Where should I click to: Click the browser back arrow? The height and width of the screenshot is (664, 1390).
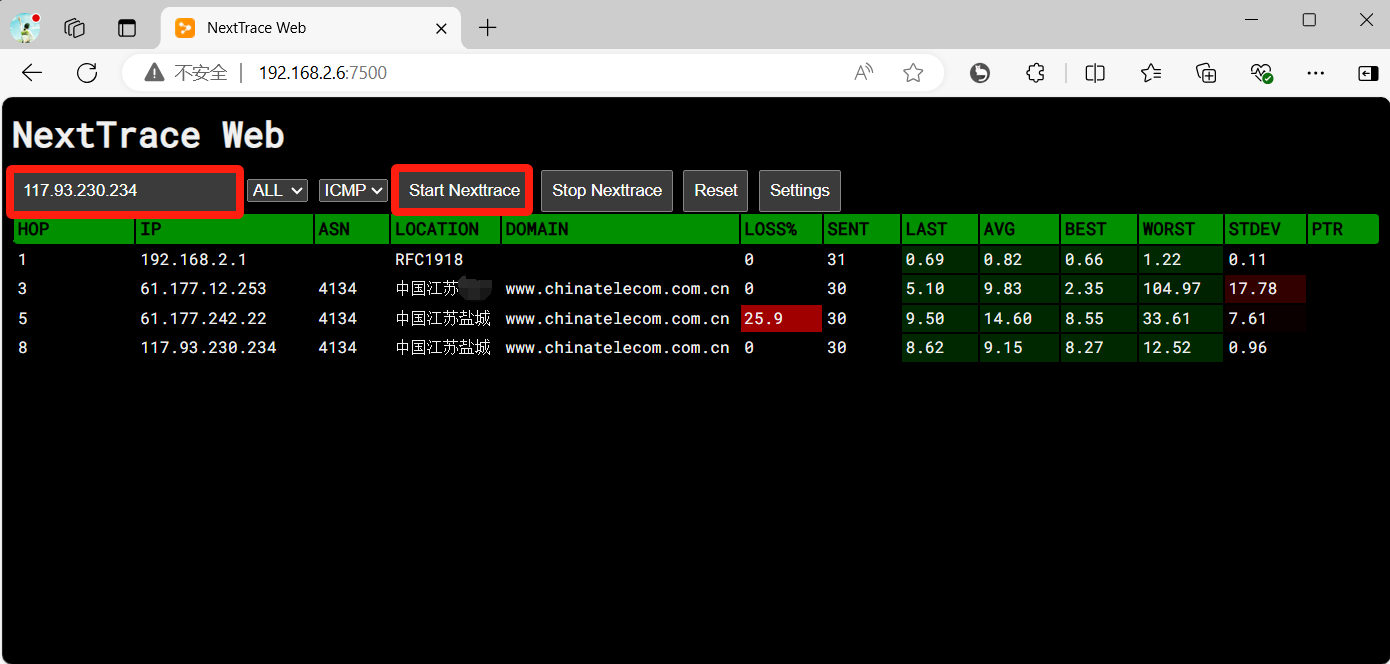(32, 73)
